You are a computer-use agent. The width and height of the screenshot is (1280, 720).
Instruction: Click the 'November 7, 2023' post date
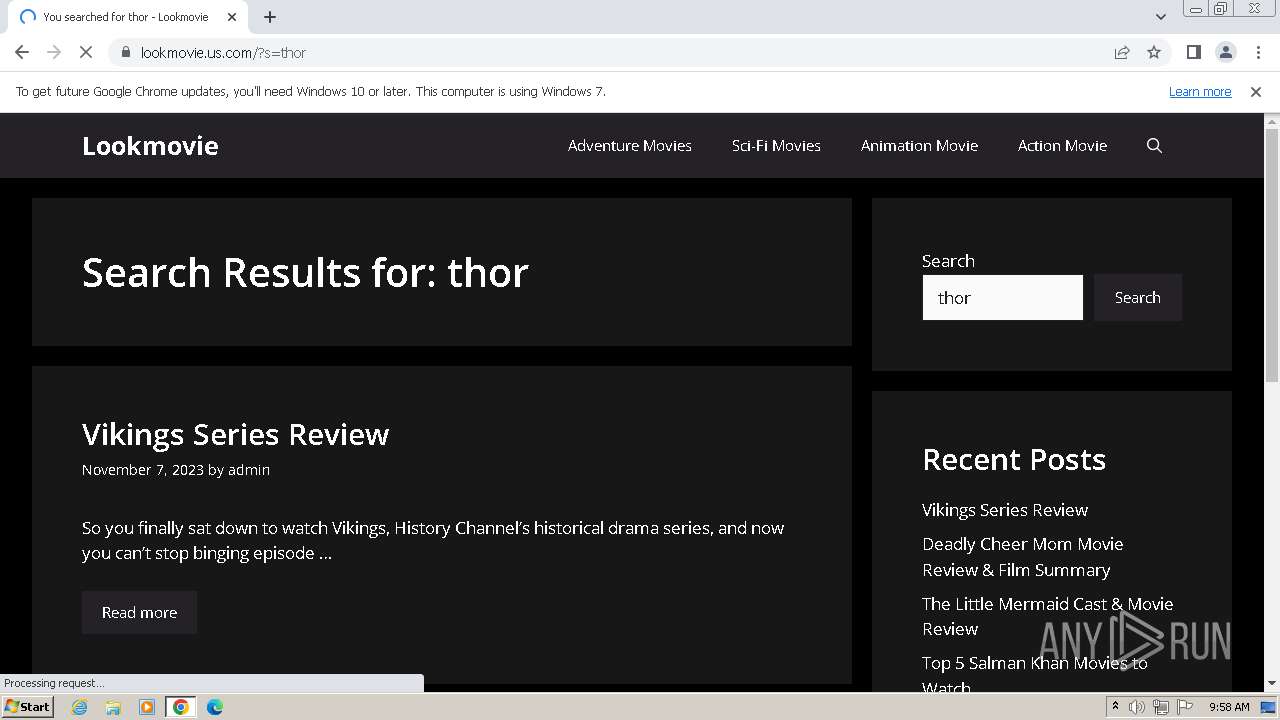click(x=143, y=469)
